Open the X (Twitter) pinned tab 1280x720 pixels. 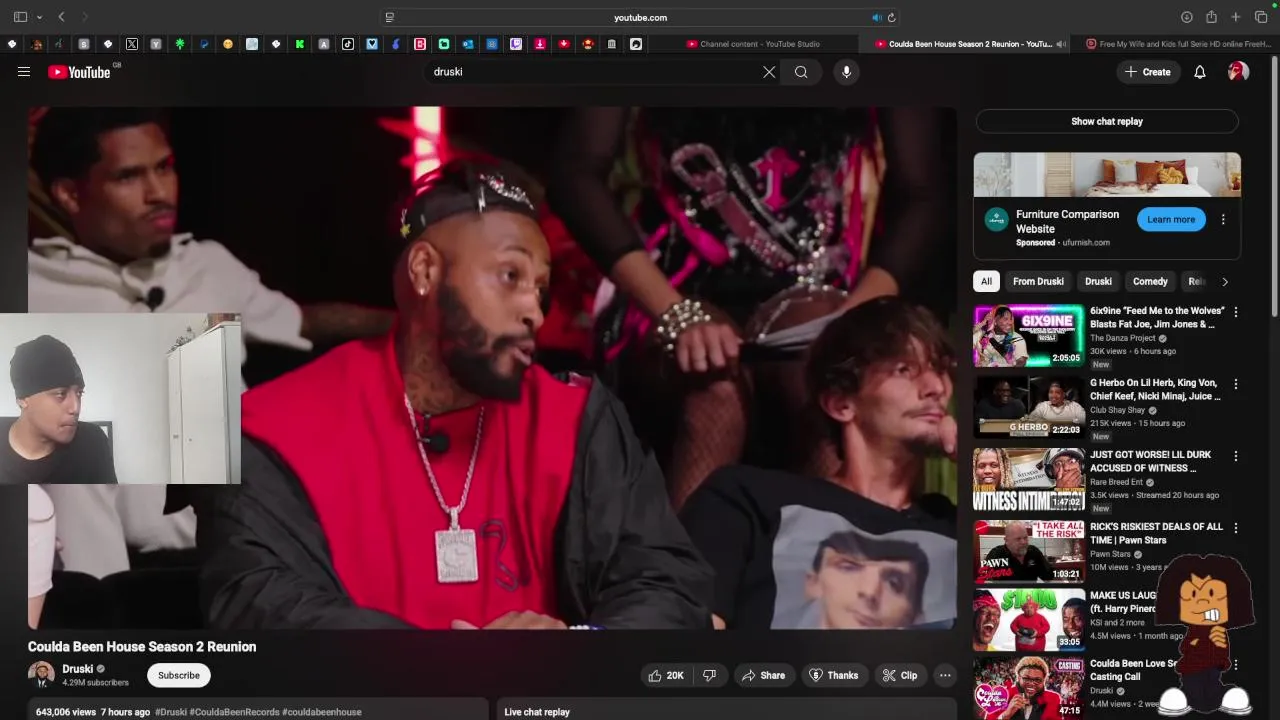click(132, 44)
